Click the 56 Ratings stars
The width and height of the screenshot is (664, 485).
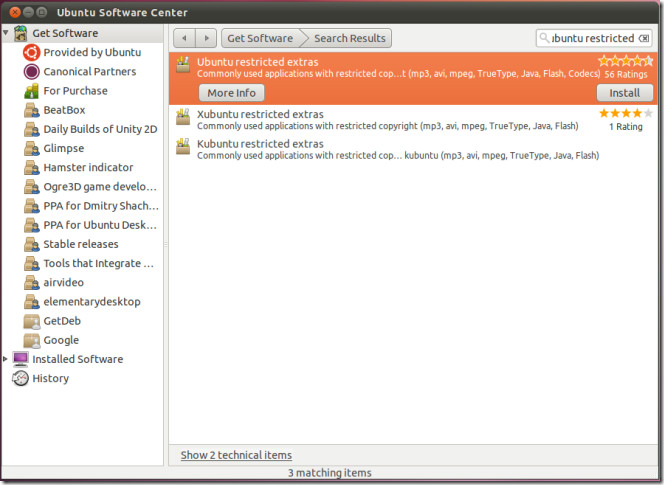[x=625, y=61]
